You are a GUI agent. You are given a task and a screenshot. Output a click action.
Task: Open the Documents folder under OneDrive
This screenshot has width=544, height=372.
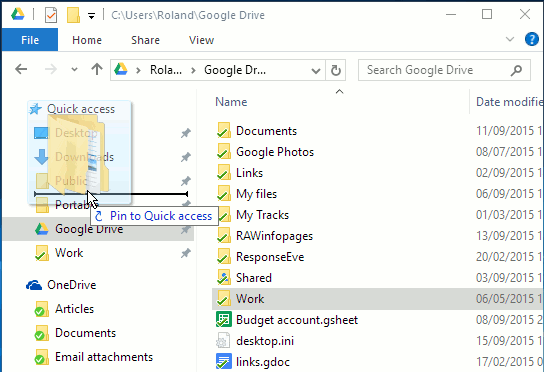tap(85, 333)
